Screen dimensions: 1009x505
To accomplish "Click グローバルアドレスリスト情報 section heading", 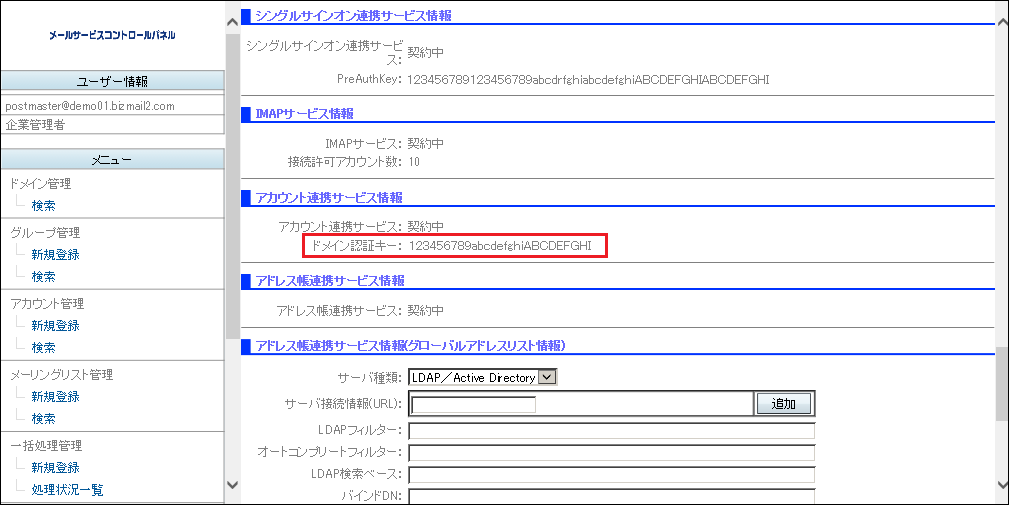I will 411,346.
